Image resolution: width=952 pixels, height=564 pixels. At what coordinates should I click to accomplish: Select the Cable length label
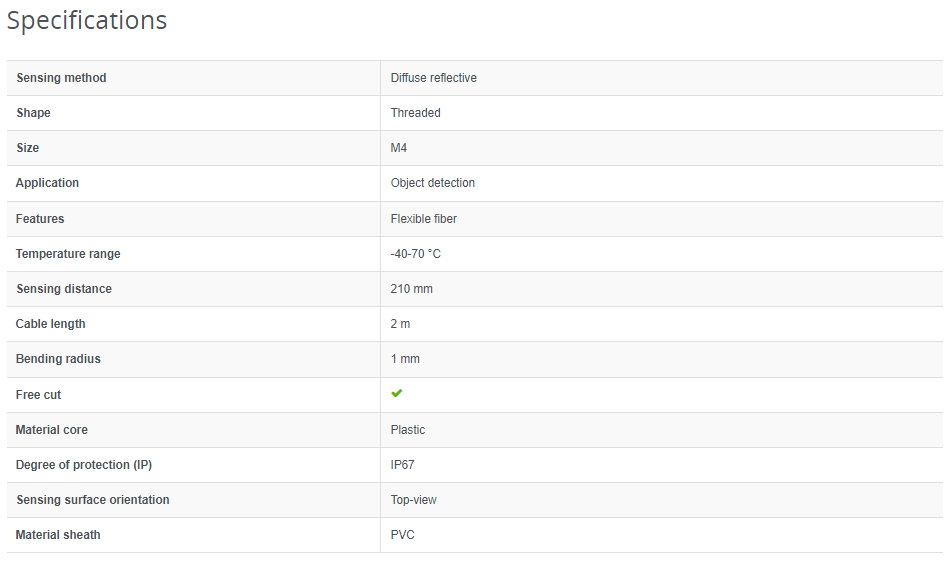tap(51, 324)
